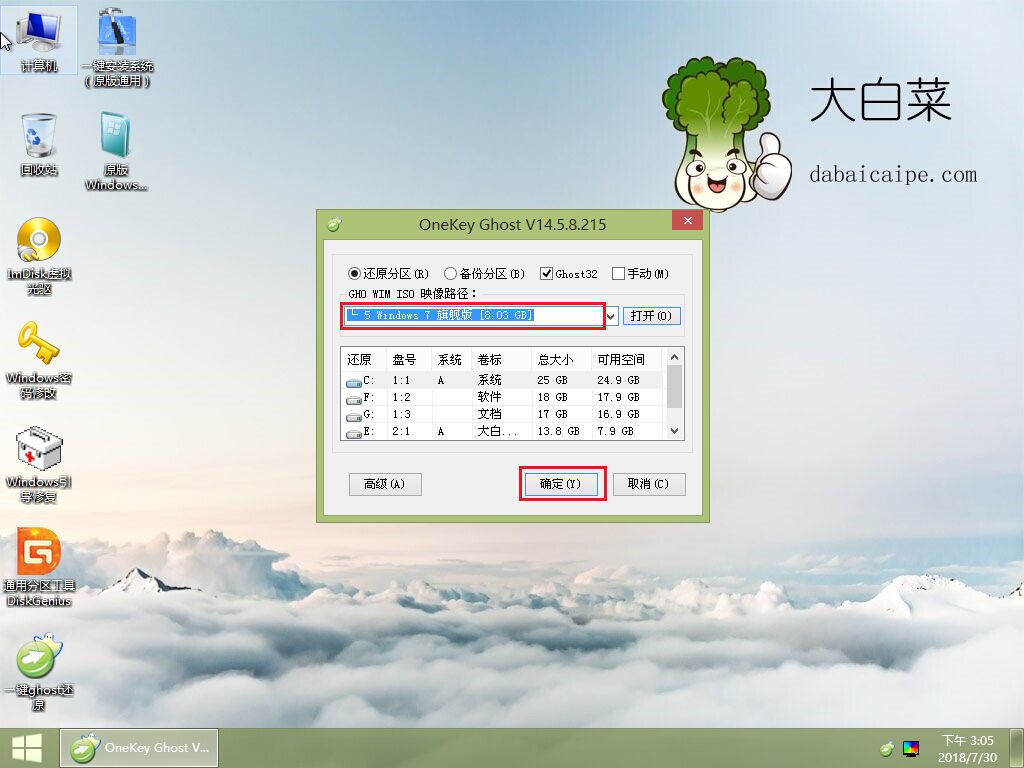This screenshot has width=1024, height=768.
Task: Select the 备份分区(B) radio button
Action: click(x=451, y=274)
